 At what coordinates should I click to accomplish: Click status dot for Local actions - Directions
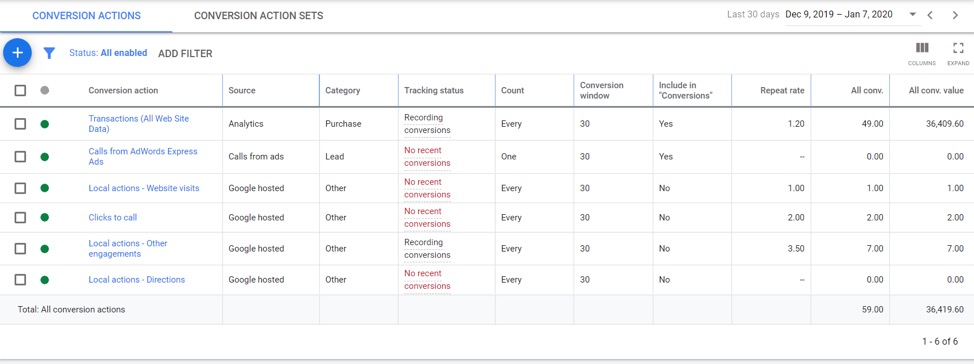click(45, 280)
